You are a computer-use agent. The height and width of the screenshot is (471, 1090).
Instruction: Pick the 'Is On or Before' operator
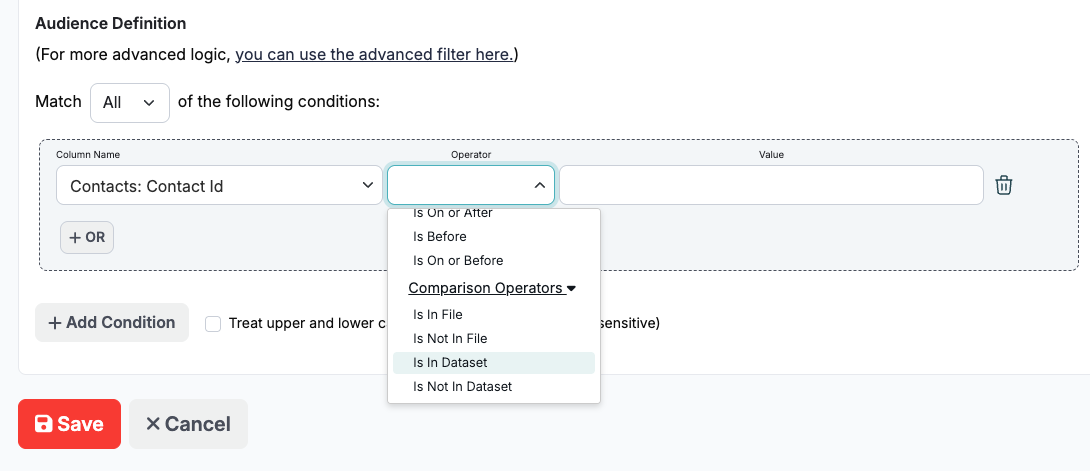458,260
